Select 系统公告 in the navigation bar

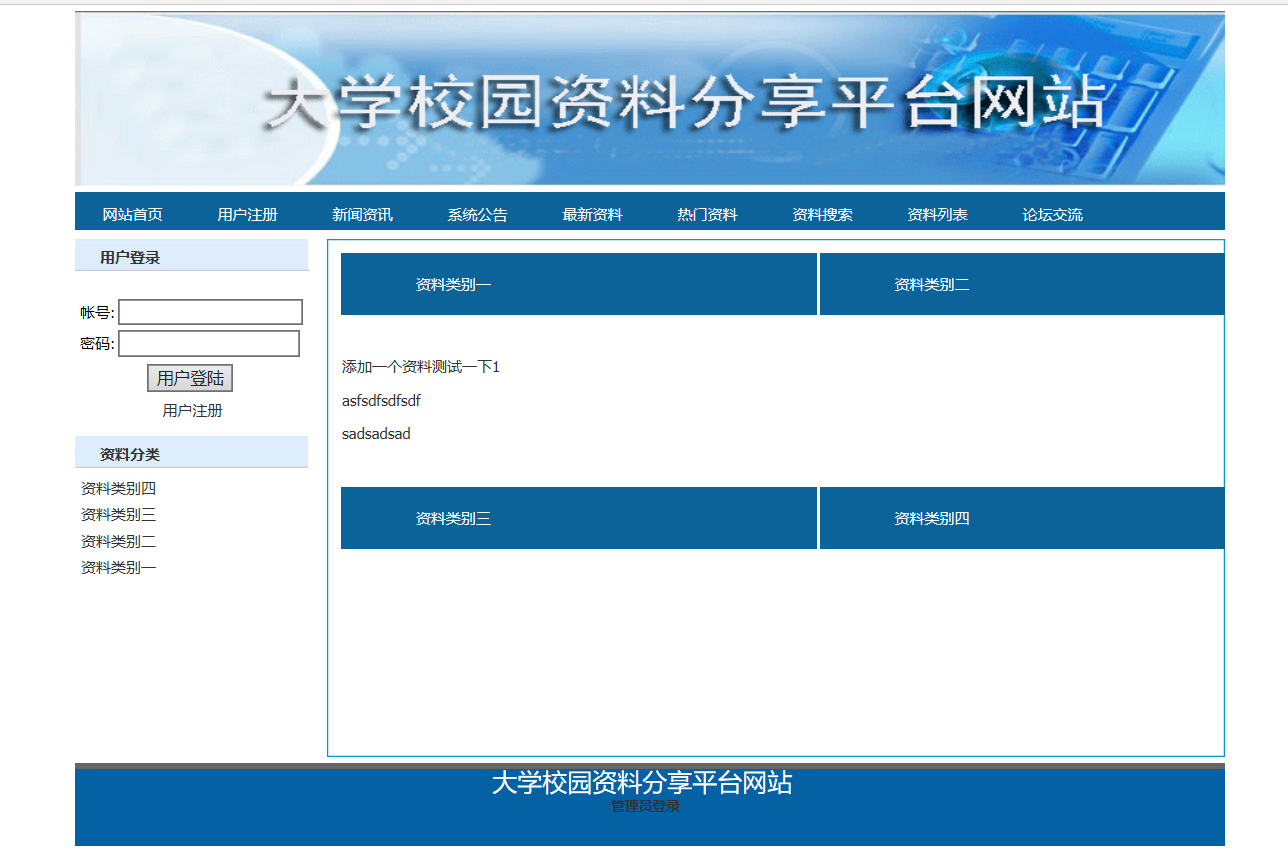pos(477,215)
